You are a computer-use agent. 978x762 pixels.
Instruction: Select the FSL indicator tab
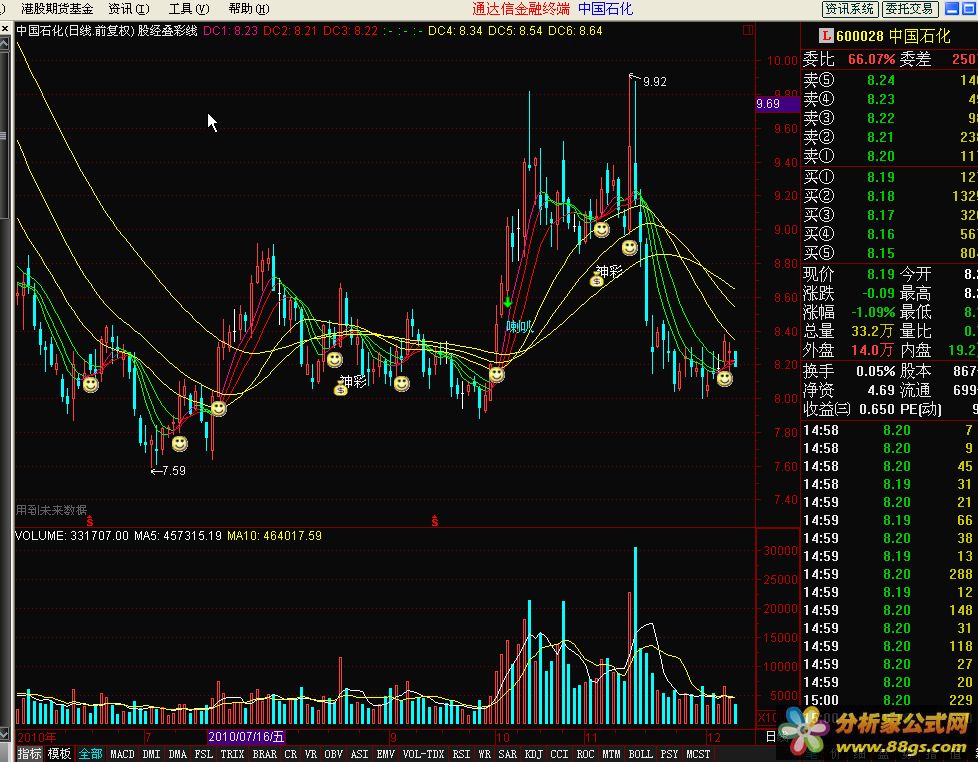[203, 754]
